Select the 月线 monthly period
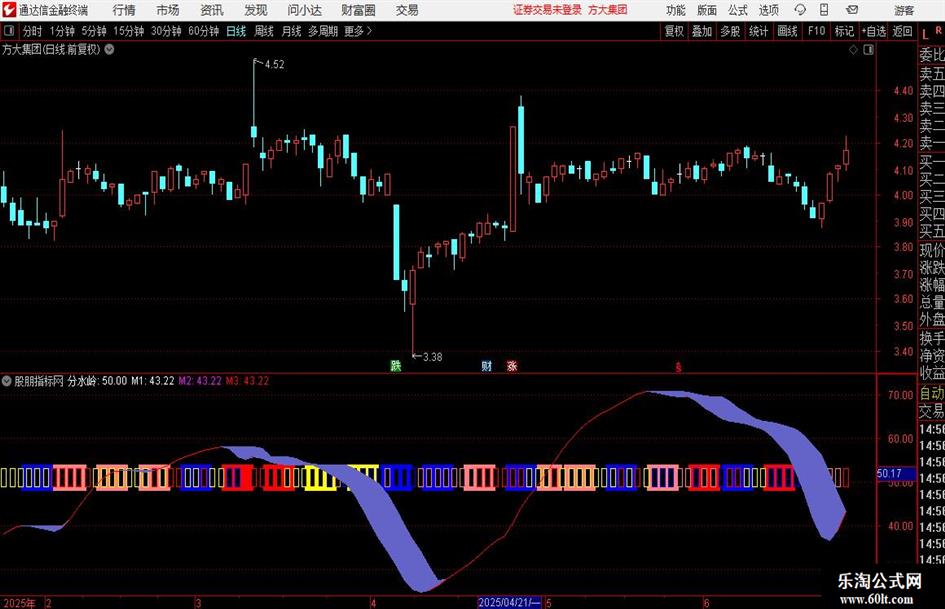Image resolution: width=945 pixels, height=609 pixels. pos(291,31)
